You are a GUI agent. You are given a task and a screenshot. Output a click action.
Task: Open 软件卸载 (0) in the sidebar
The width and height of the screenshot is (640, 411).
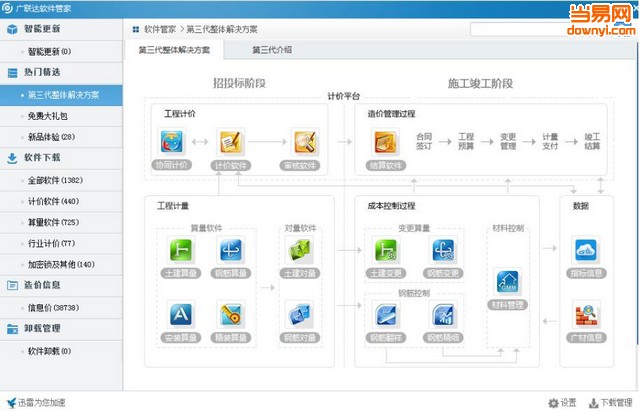61,351
